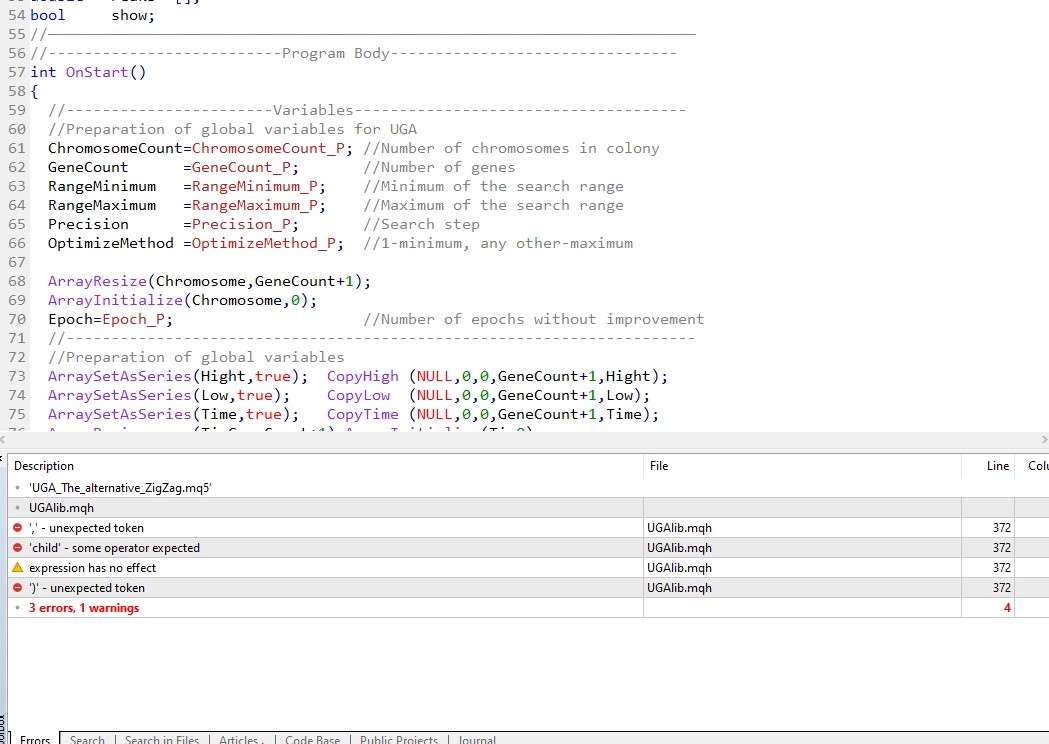Click ArrayResize call on line 68
This screenshot has width=1049, height=744.
point(97,282)
